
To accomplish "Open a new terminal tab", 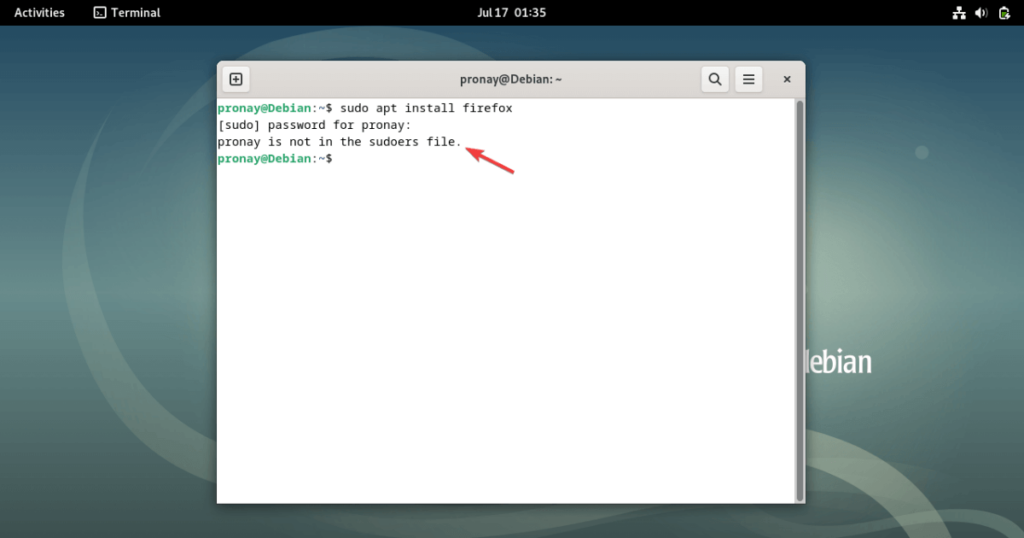I will pos(236,79).
